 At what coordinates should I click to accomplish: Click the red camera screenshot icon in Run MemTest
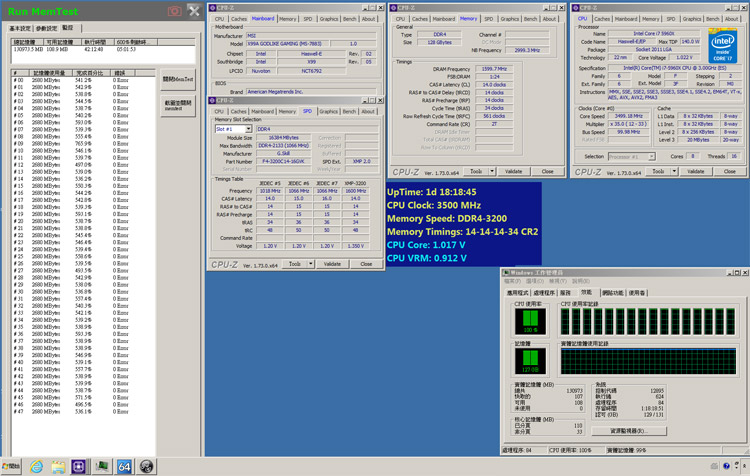click(175, 11)
